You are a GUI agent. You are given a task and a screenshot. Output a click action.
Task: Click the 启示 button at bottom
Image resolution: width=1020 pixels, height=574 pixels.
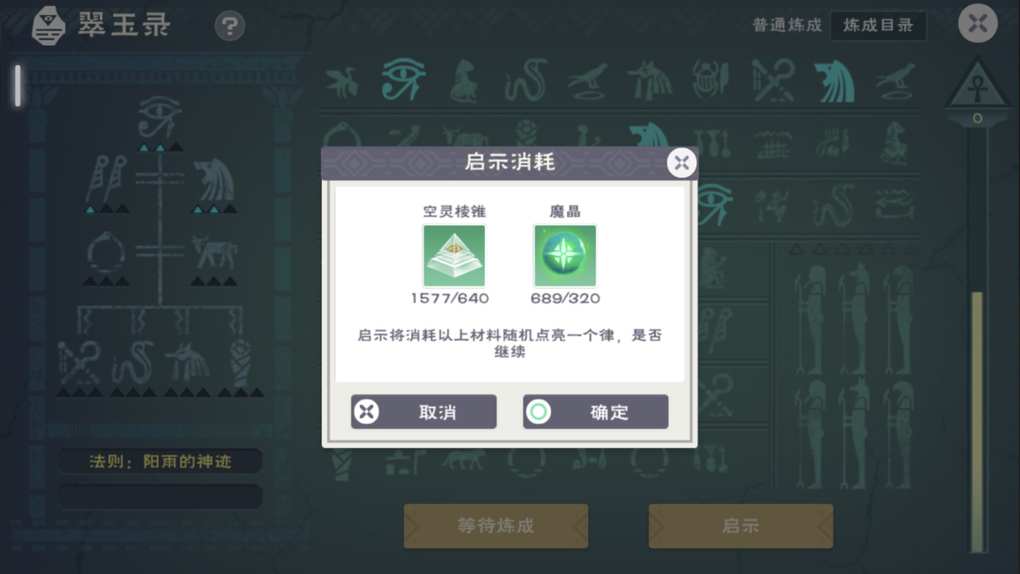(740, 526)
